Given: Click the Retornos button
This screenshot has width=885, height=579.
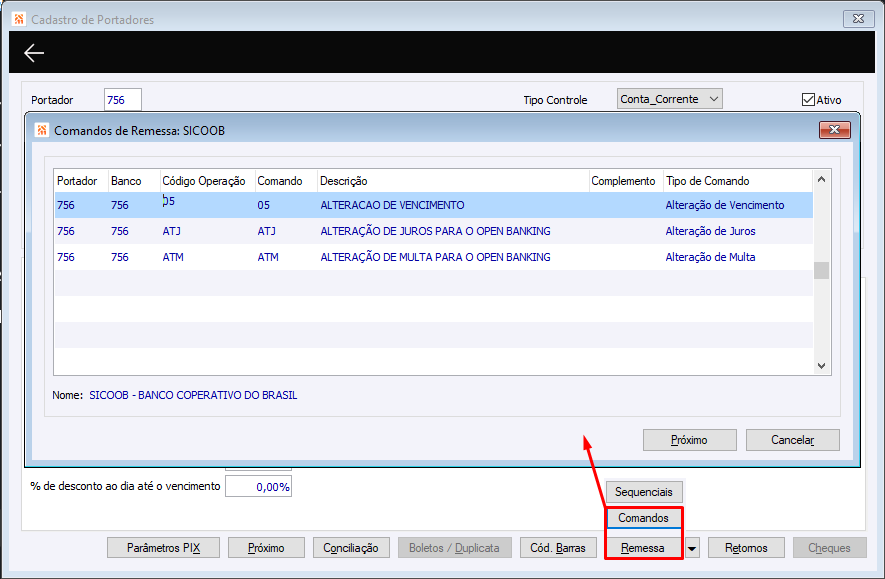Looking at the screenshot, I should pyautogui.click(x=746, y=548).
